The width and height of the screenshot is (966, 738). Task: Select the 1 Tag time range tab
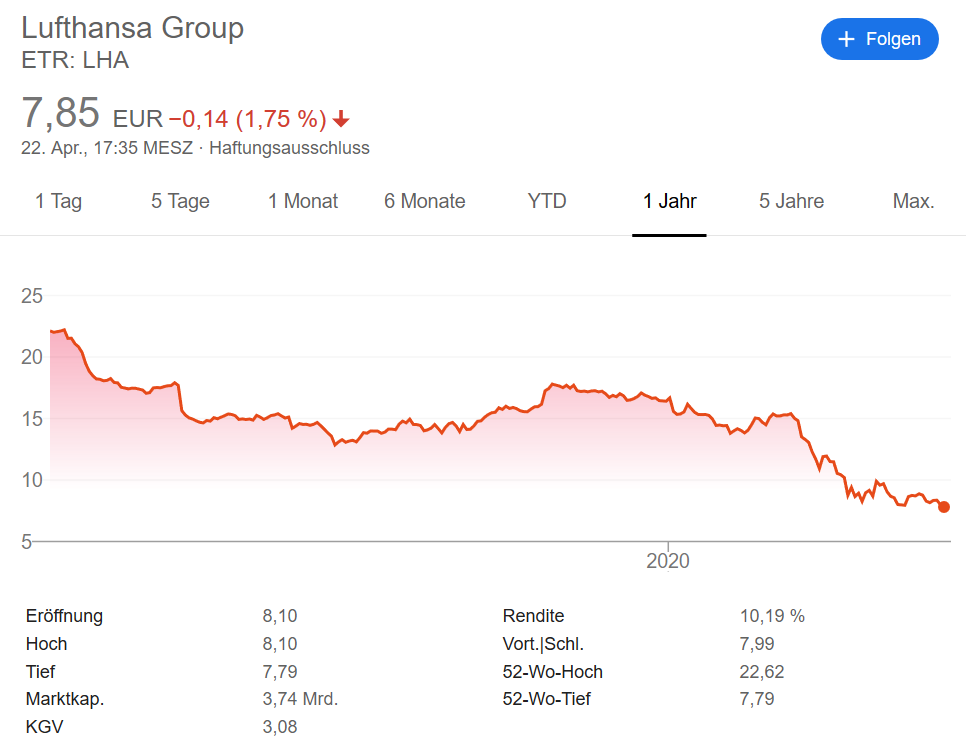(57, 201)
